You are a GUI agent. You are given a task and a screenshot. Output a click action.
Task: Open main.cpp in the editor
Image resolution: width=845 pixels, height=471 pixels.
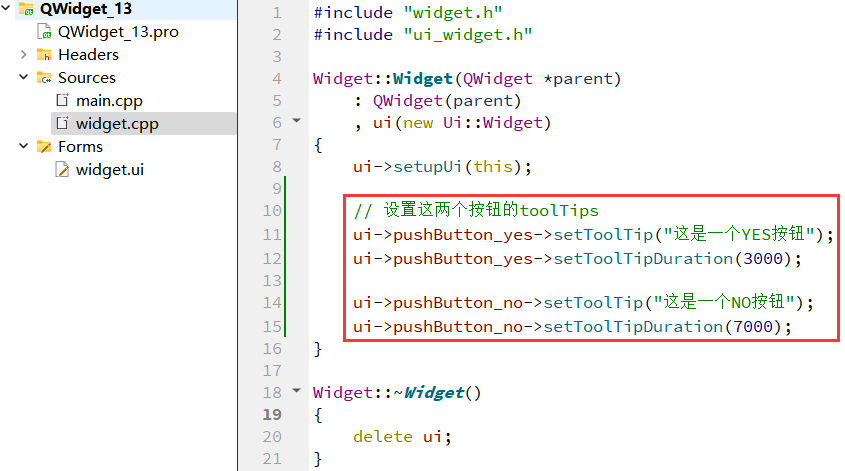pyautogui.click(x=109, y=101)
